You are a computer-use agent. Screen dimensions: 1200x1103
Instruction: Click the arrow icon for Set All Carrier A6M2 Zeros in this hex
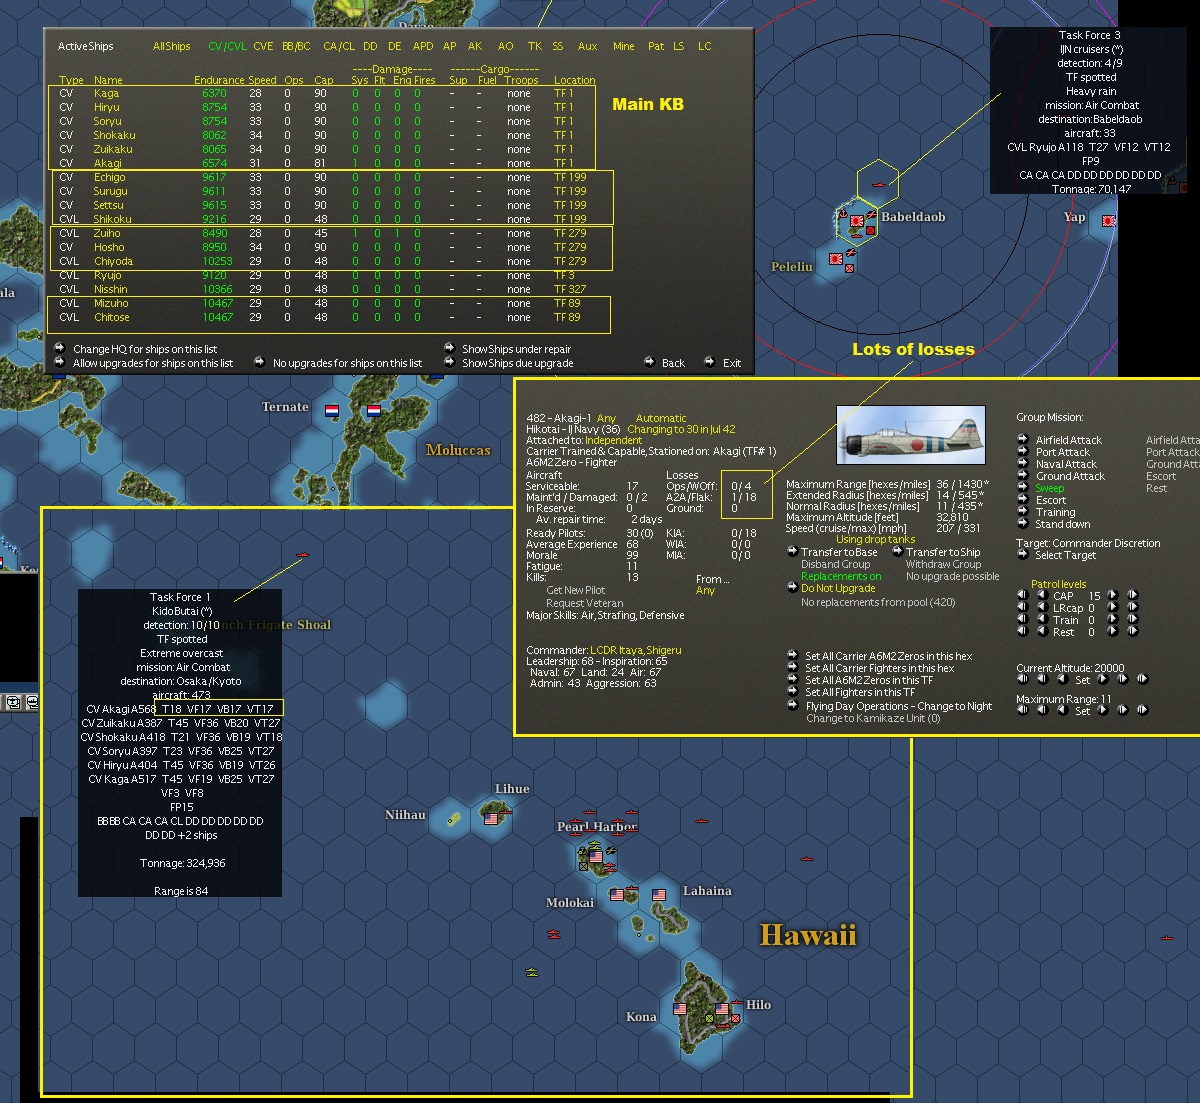pos(793,656)
